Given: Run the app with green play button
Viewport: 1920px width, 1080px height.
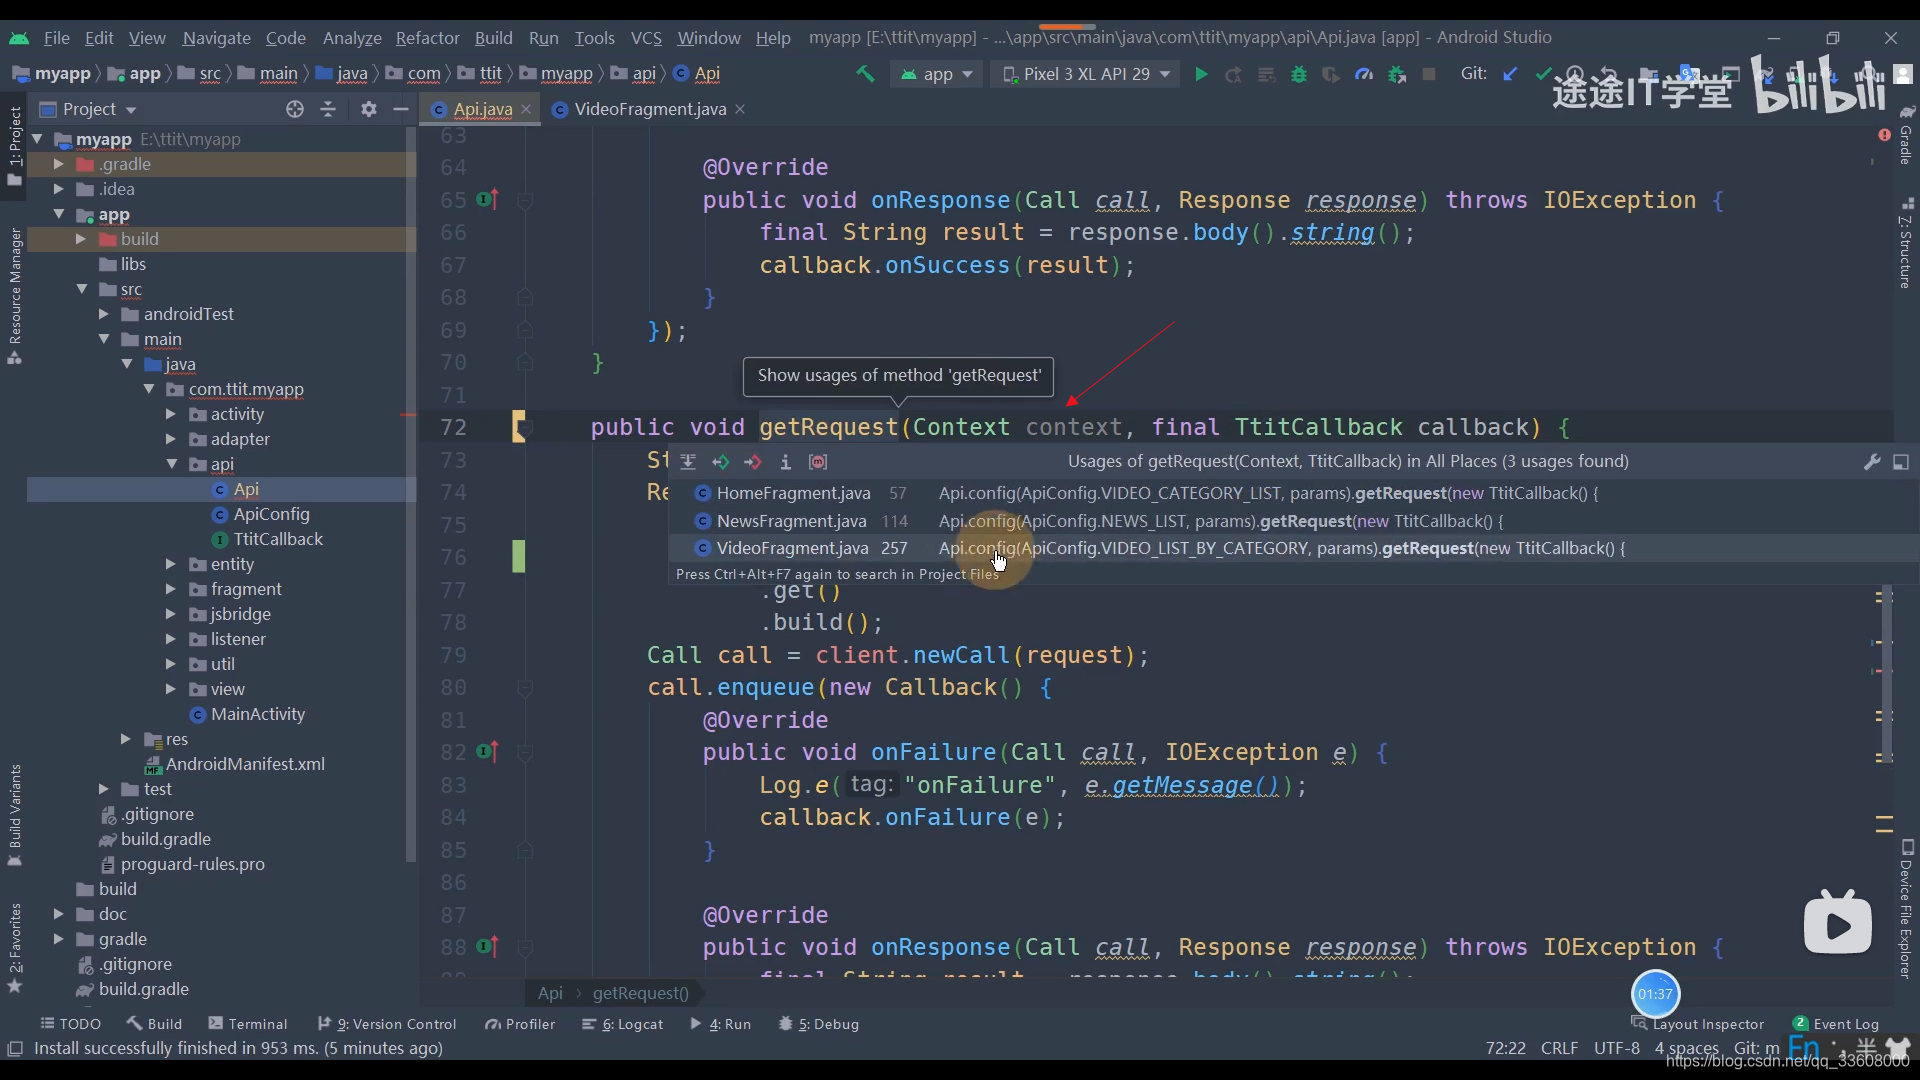Looking at the screenshot, I should tap(1201, 74).
